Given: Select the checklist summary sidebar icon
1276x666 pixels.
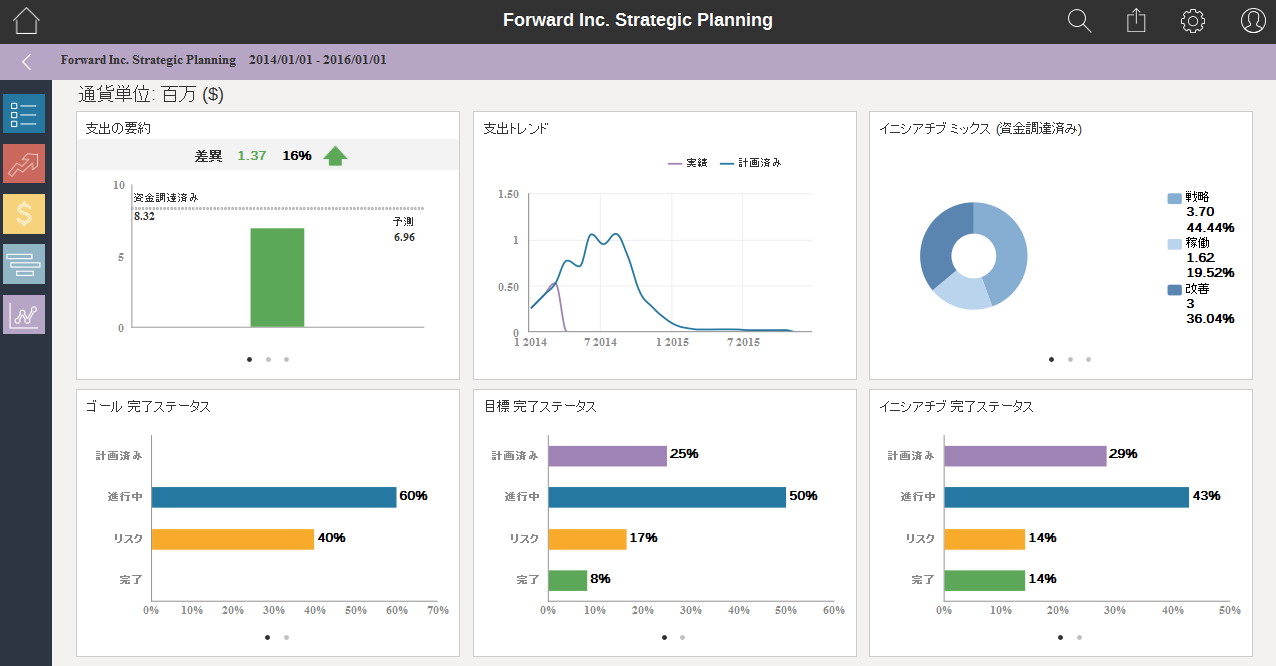Looking at the screenshot, I should (24, 114).
